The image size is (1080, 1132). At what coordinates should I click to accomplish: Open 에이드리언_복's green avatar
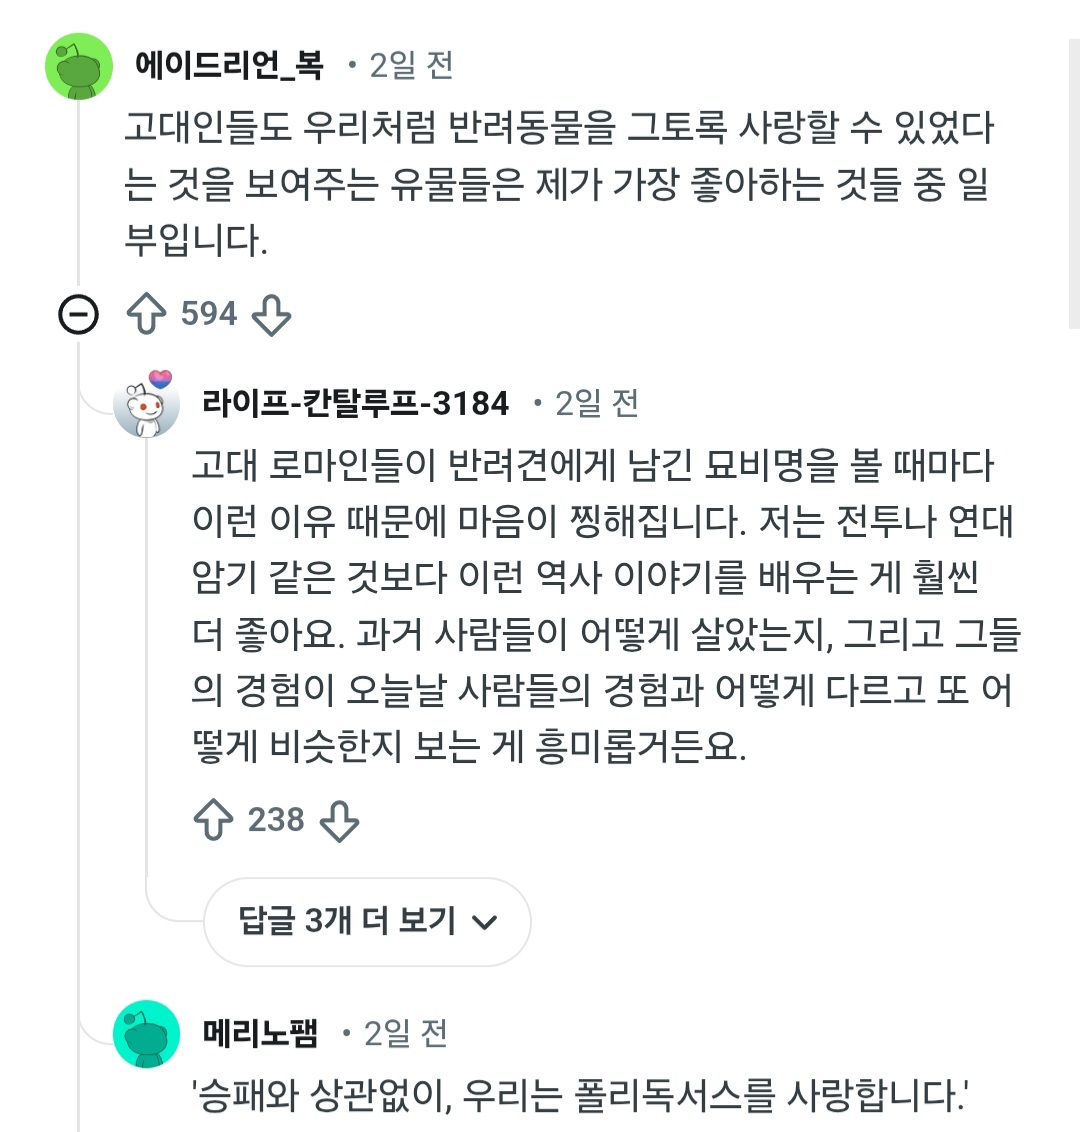click(x=79, y=66)
